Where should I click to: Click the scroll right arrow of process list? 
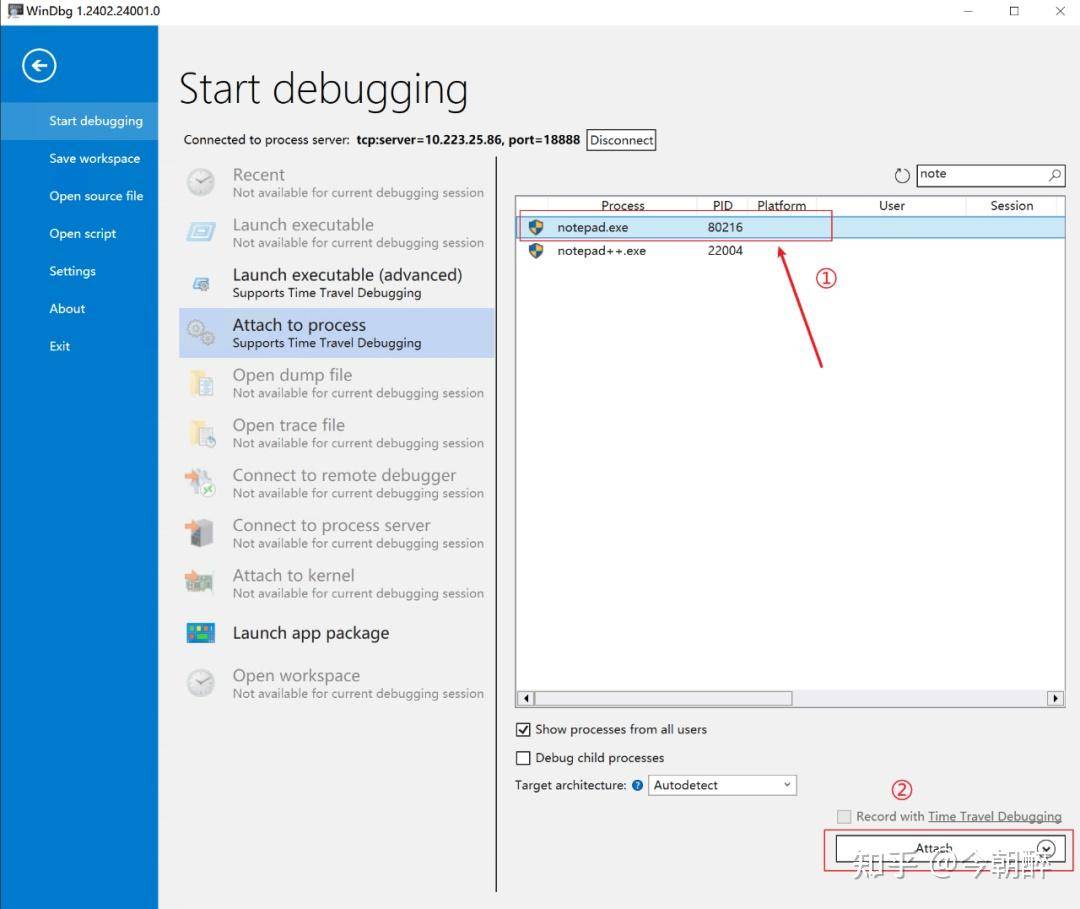1055,698
